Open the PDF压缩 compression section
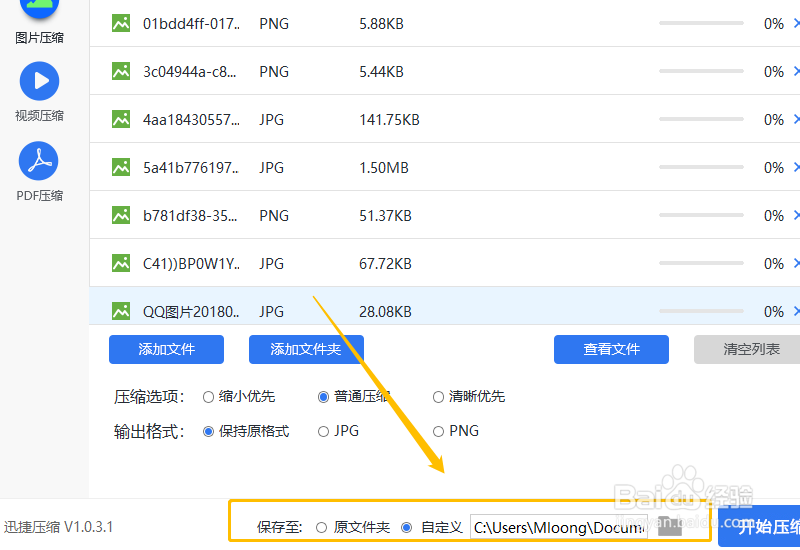This screenshot has height=550, width=800. 39,172
